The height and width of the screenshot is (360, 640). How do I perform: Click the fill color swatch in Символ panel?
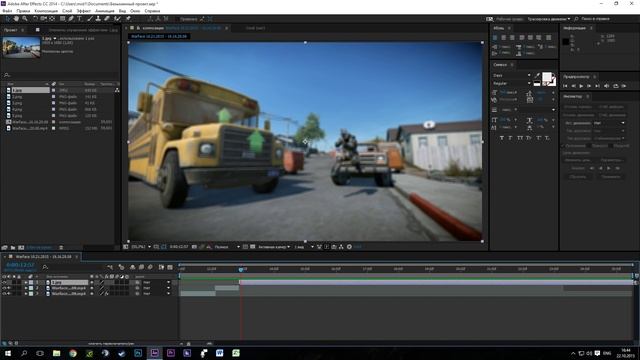(547, 78)
